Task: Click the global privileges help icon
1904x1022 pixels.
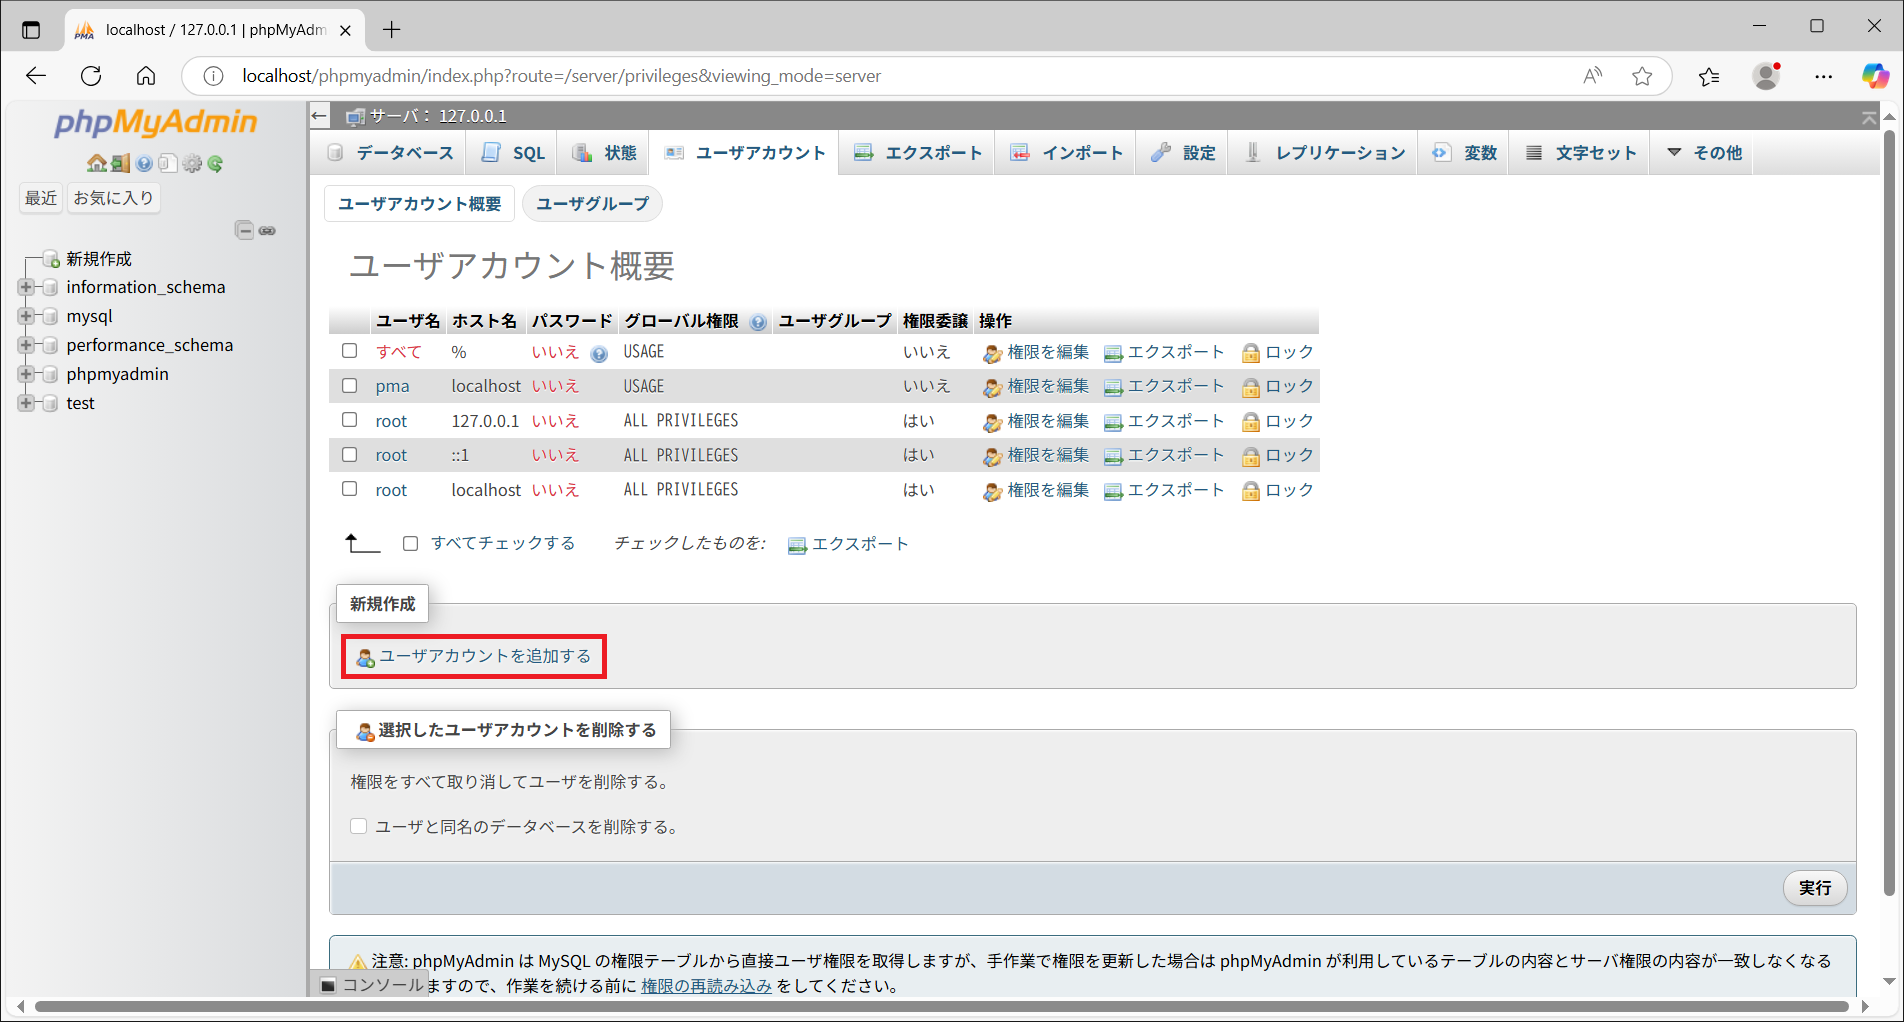Action: [x=758, y=322]
